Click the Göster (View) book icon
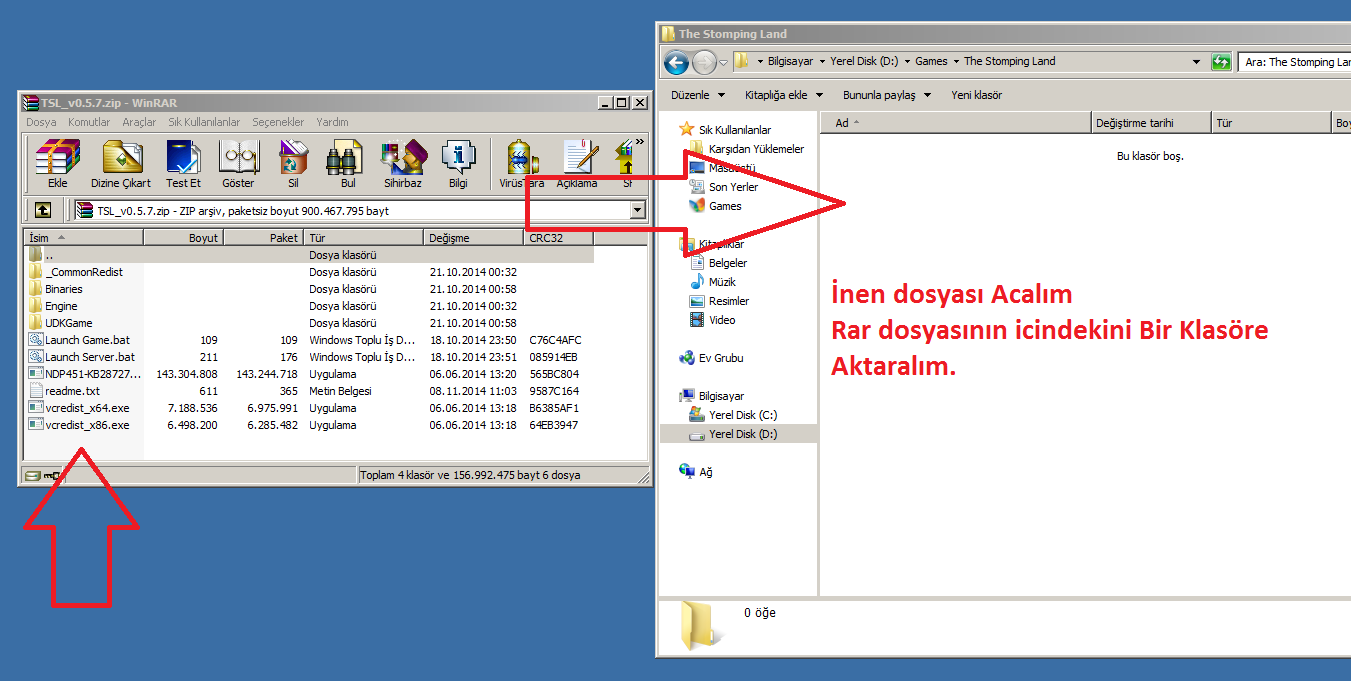 238,163
